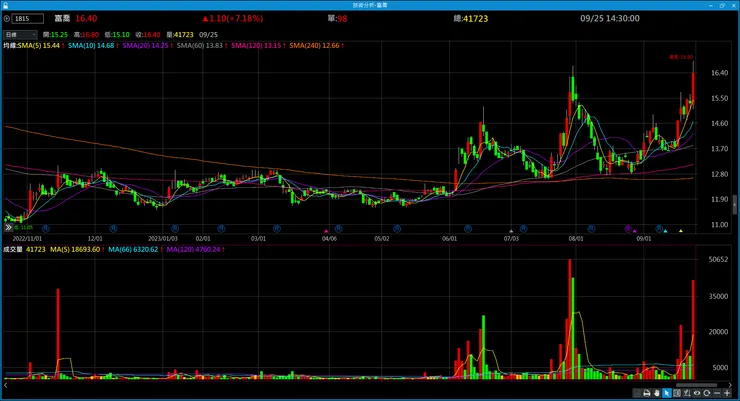Click the circular plus icon beside stock code

(x=7, y=19)
